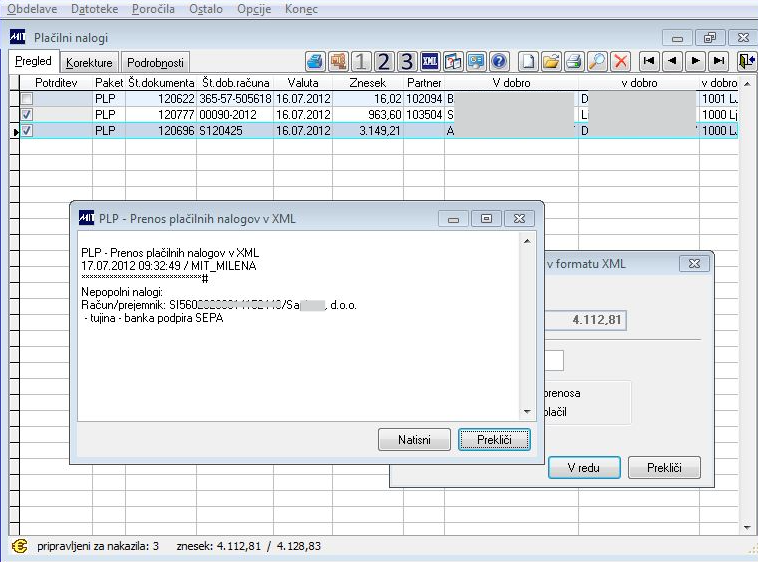Click the Št.dokumenta column header

161,83
